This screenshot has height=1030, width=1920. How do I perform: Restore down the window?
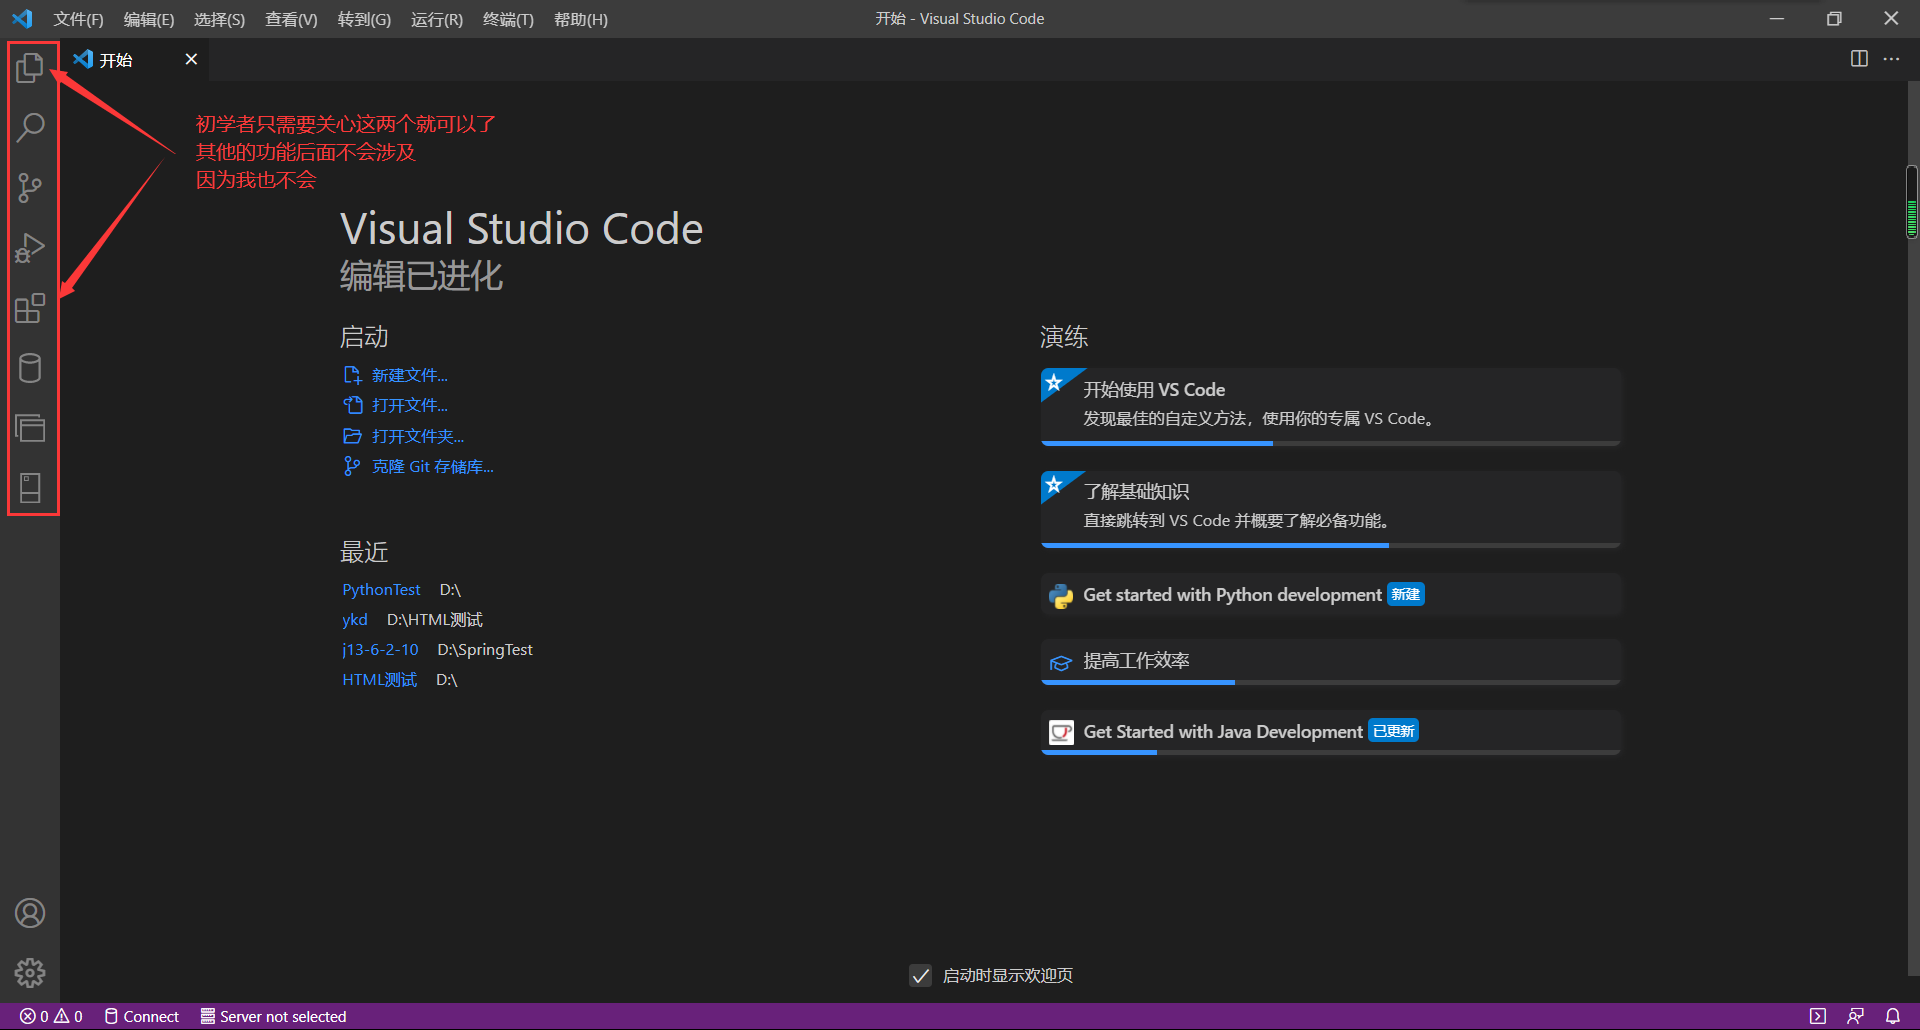[x=1834, y=19]
